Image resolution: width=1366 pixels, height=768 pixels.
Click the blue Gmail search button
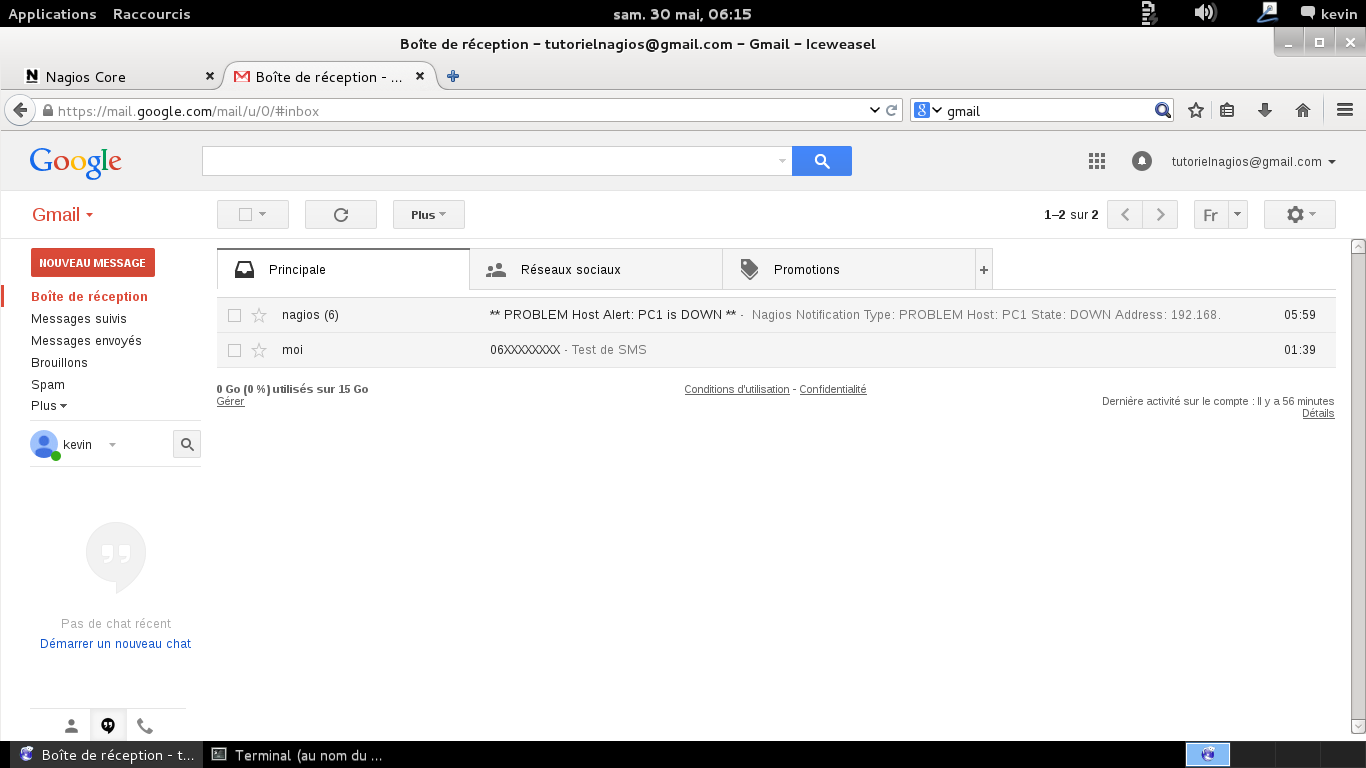point(822,161)
